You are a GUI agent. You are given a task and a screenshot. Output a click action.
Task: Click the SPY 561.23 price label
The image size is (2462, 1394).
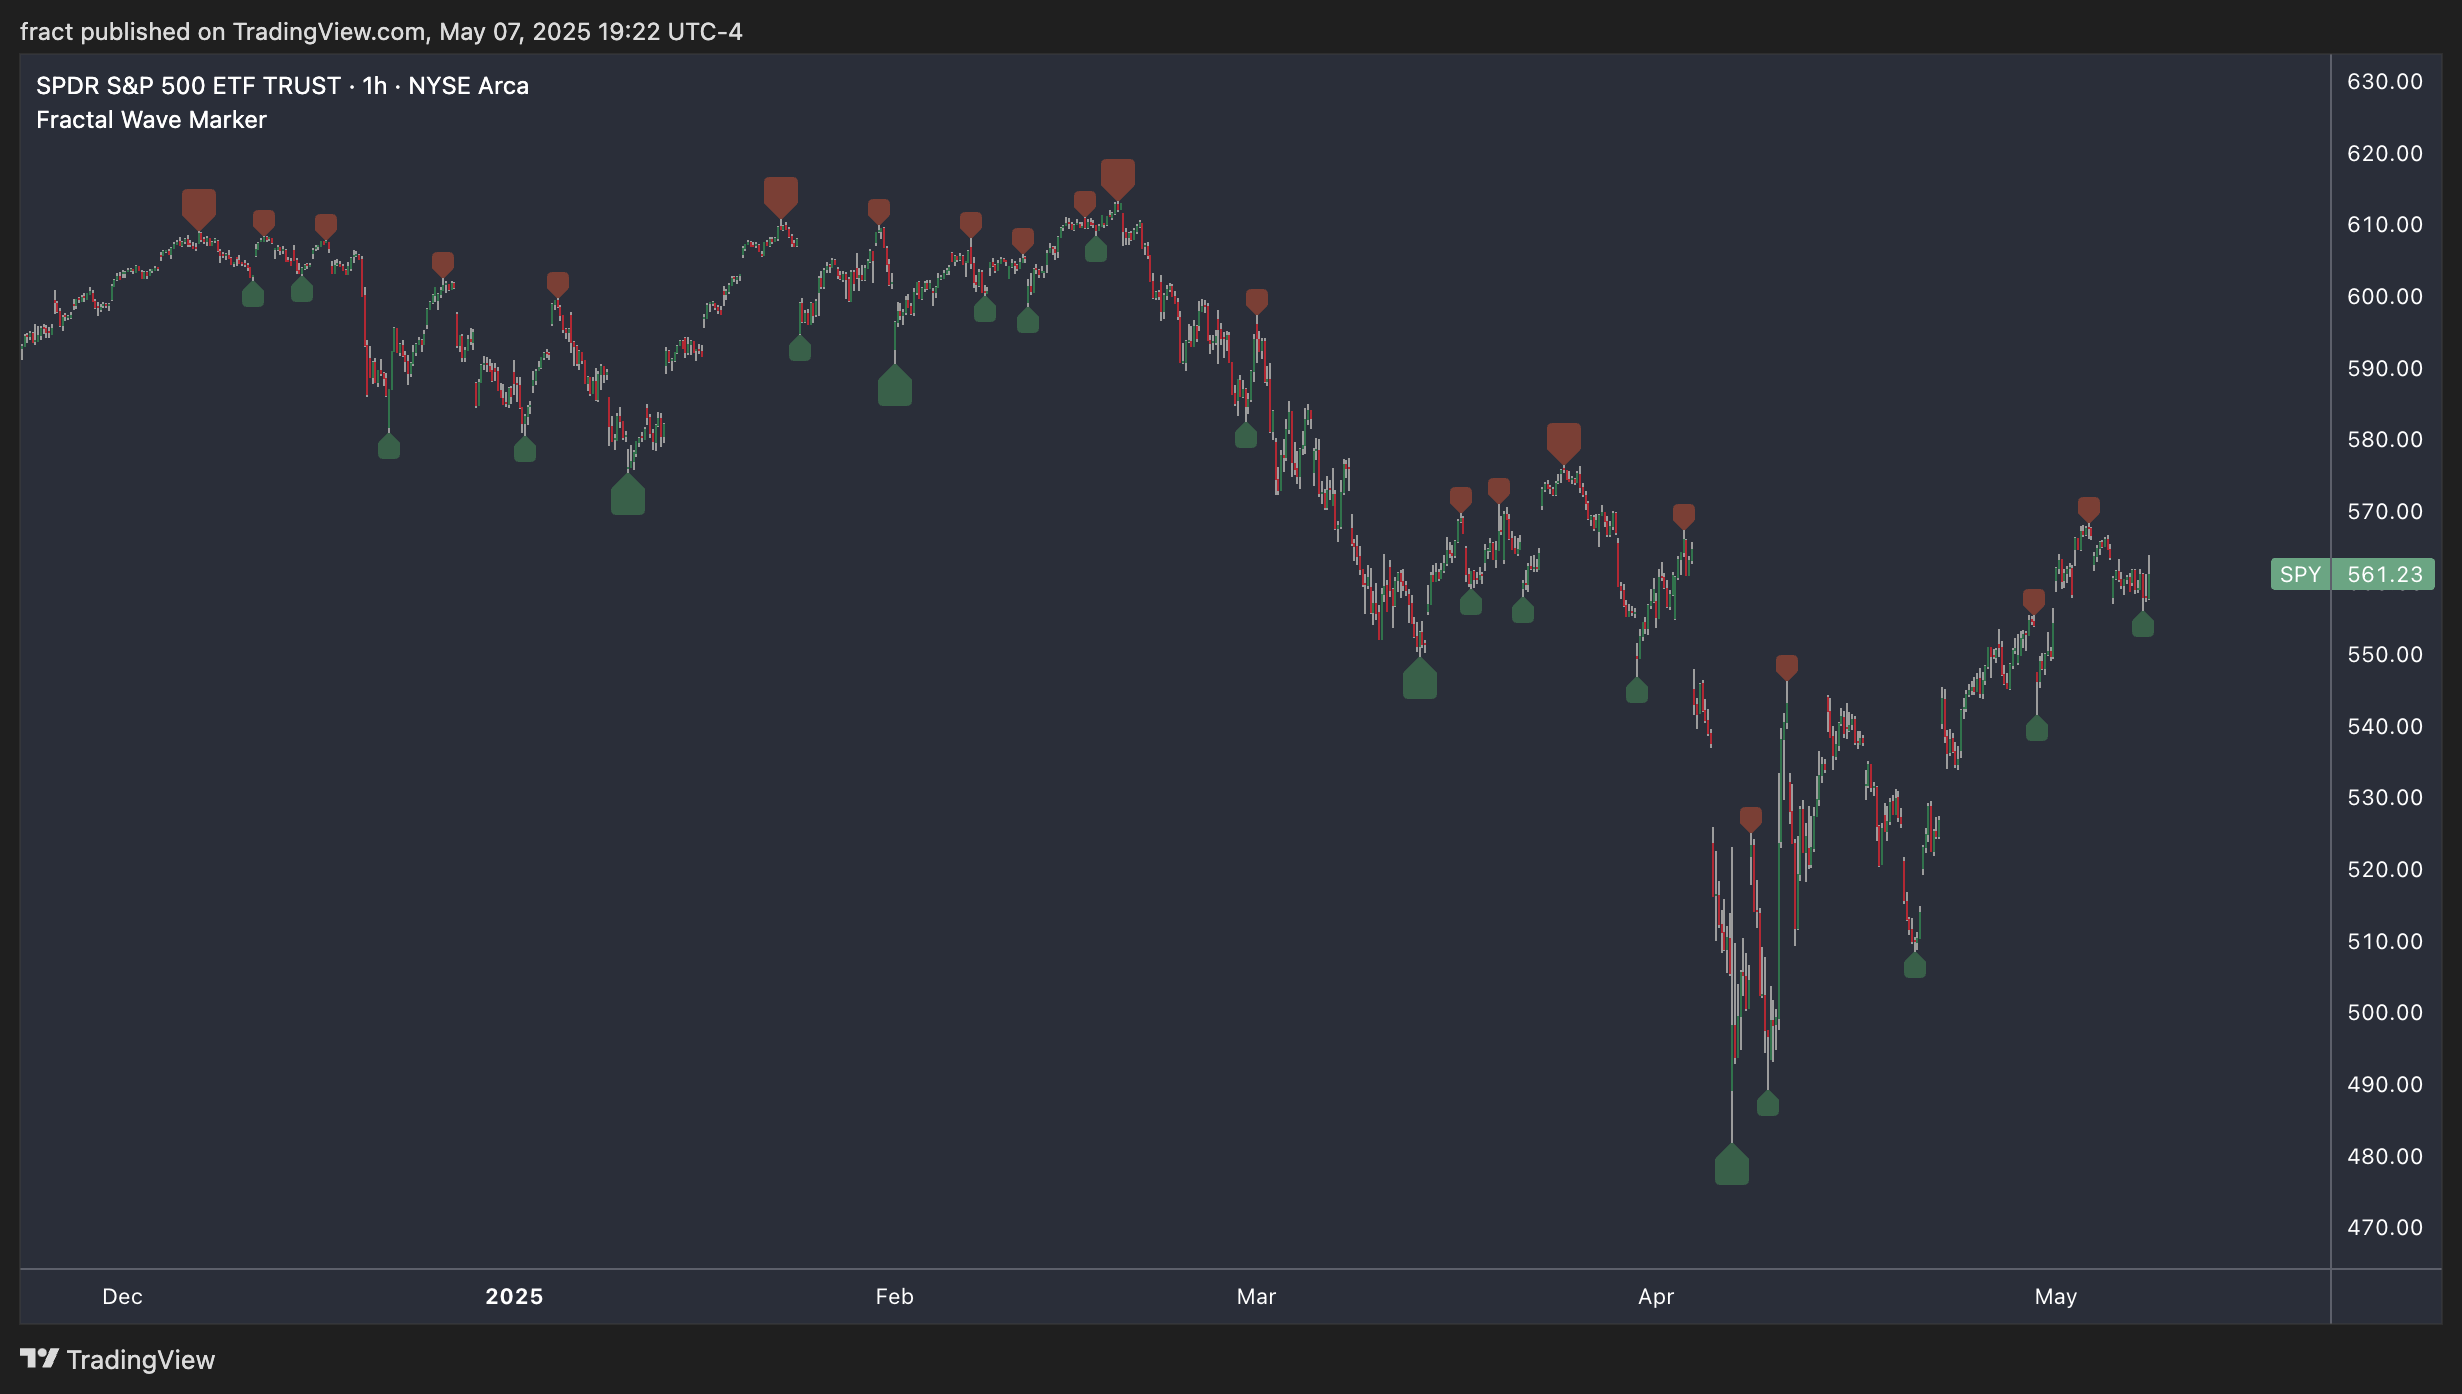(x=2352, y=574)
